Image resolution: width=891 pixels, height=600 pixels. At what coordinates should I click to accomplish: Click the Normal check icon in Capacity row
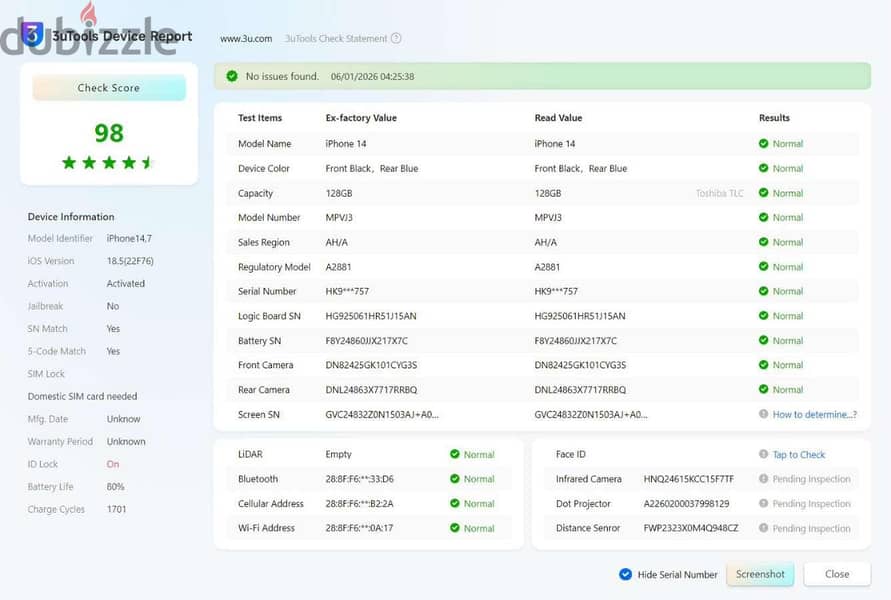point(763,193)
